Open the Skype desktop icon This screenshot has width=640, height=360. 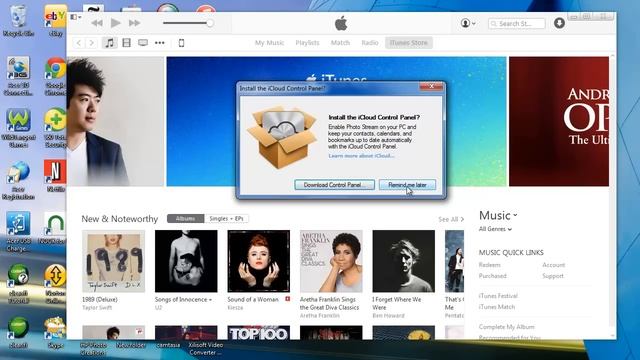tap(56, 333)
